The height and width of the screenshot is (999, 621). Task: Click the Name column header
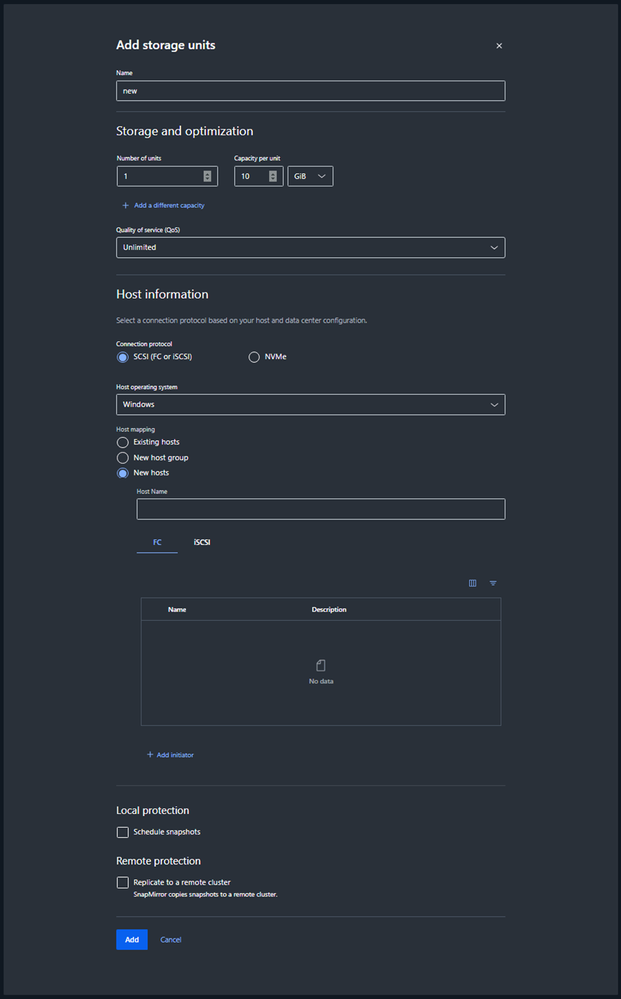pyautogui.click(x=177, y=610)
